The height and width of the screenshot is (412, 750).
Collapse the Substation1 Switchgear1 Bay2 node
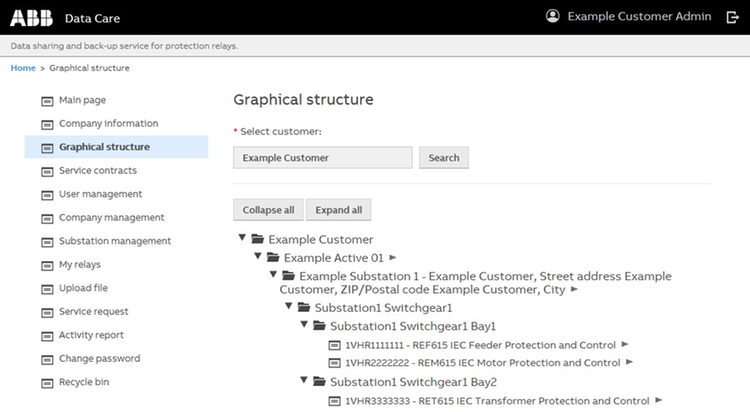tap(304, 380)
